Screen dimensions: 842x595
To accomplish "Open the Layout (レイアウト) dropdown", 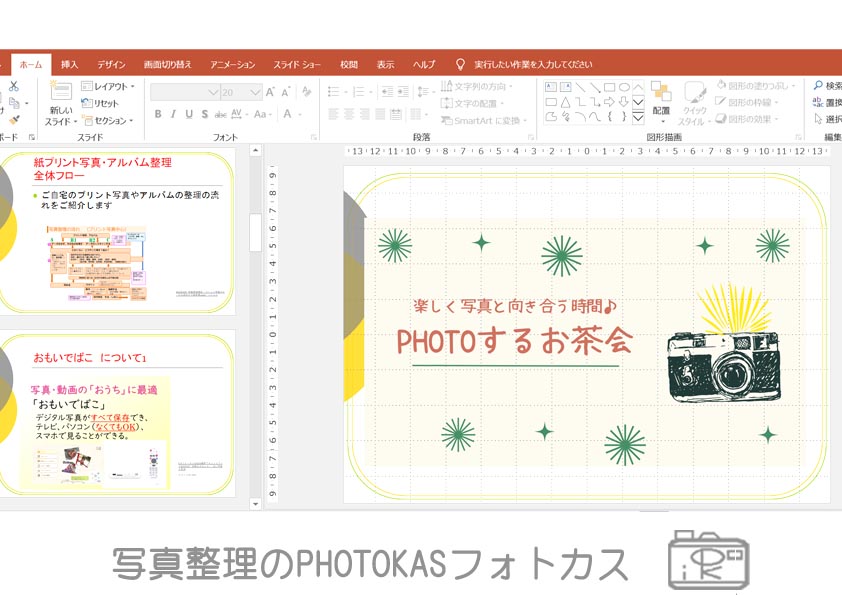I will [x=108, y=87].
